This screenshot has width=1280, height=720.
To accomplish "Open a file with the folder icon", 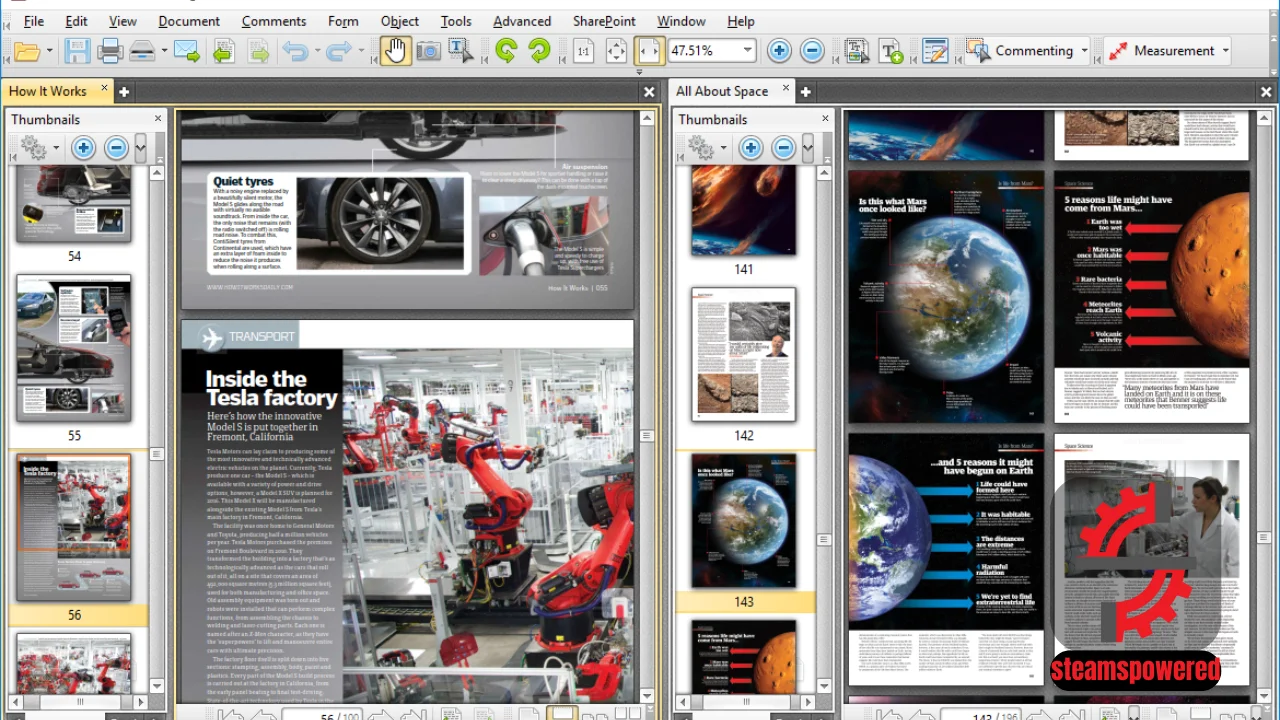I will (27, 51).
